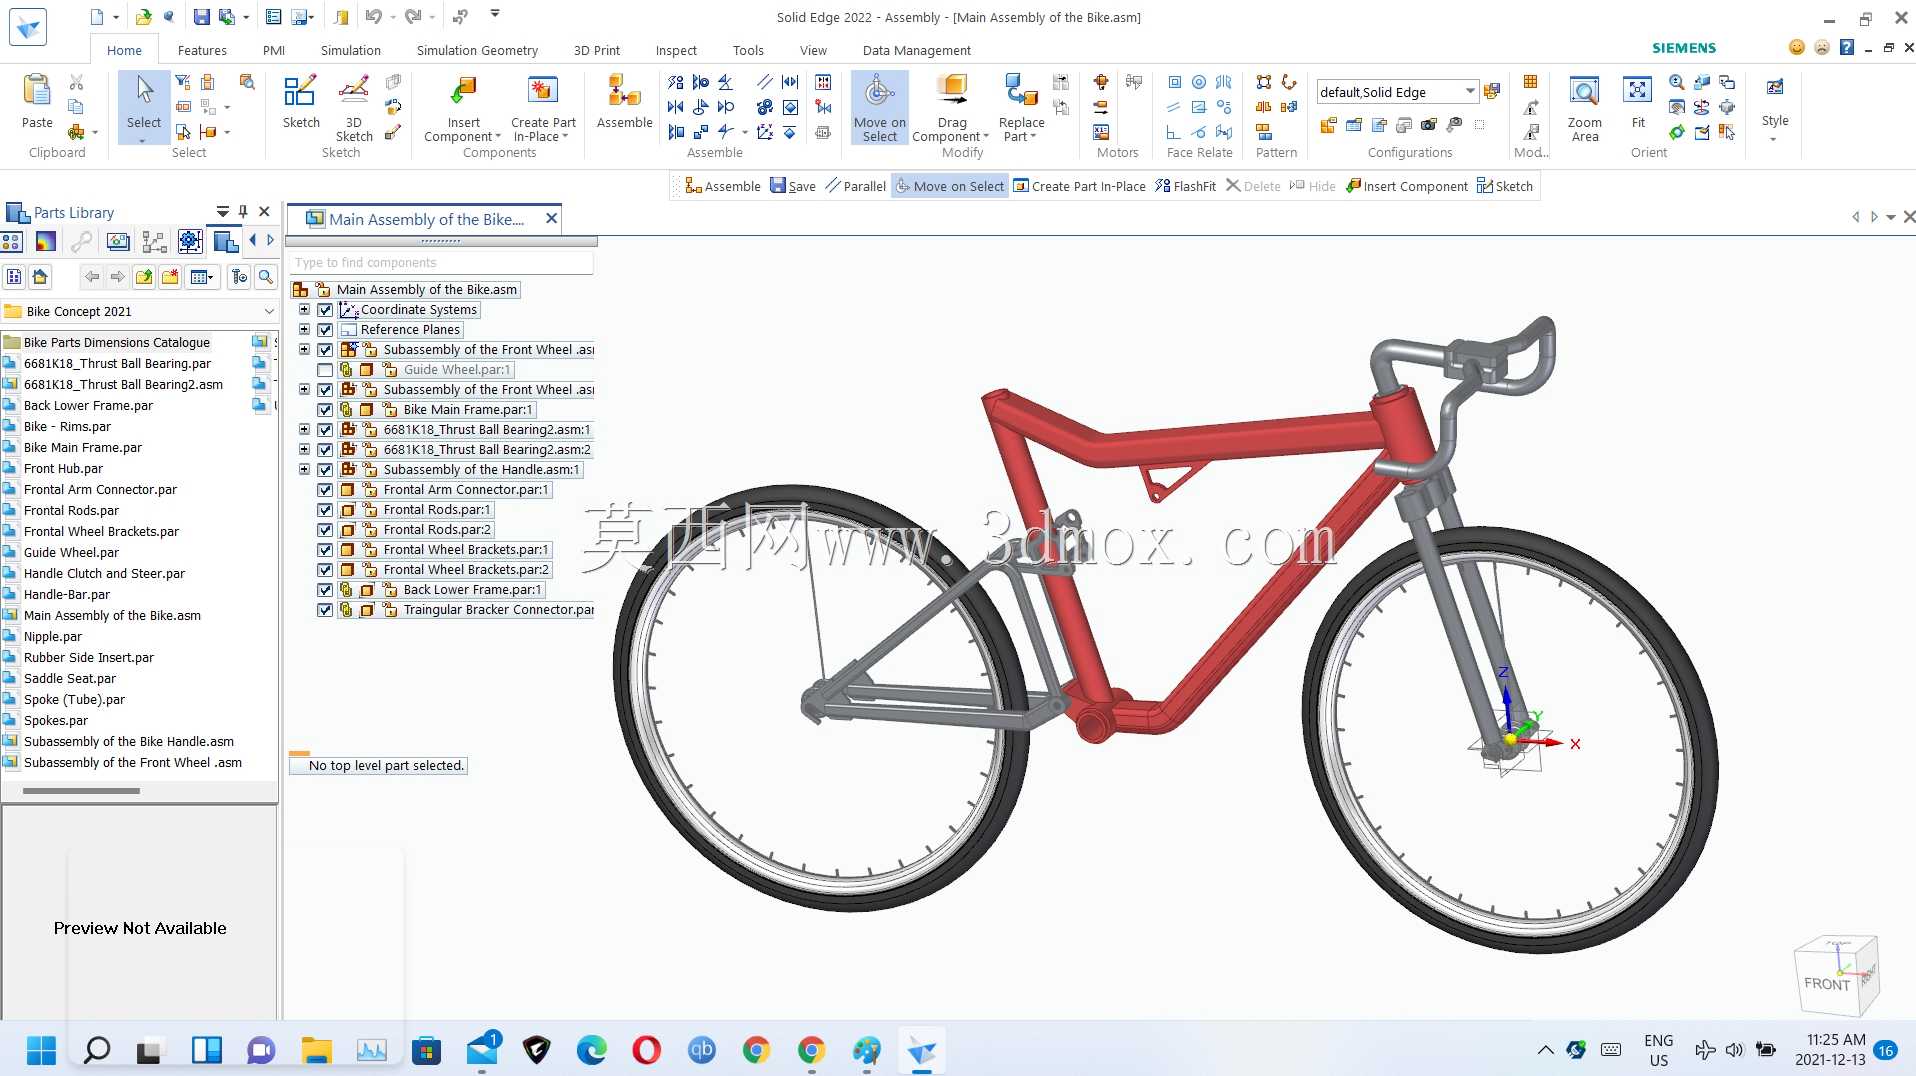Click Parallel relationship in command bar
The image size is (1916, 1076).
855,186
